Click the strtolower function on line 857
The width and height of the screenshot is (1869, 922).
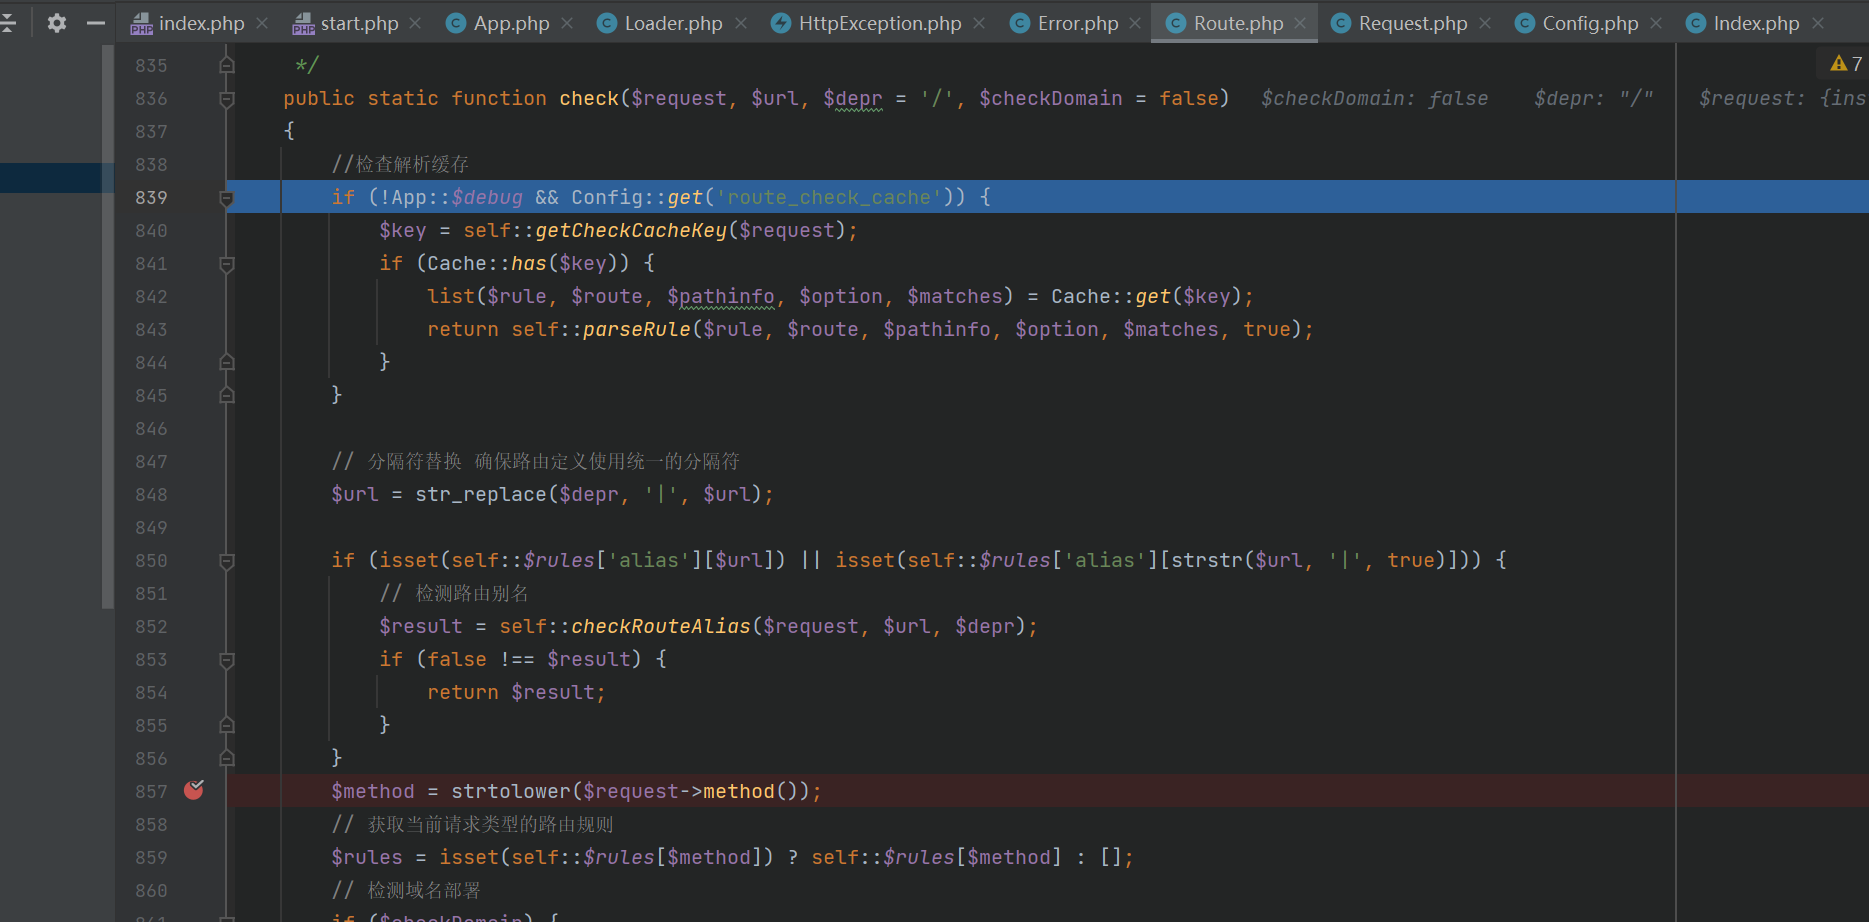[x=511, y=791]
